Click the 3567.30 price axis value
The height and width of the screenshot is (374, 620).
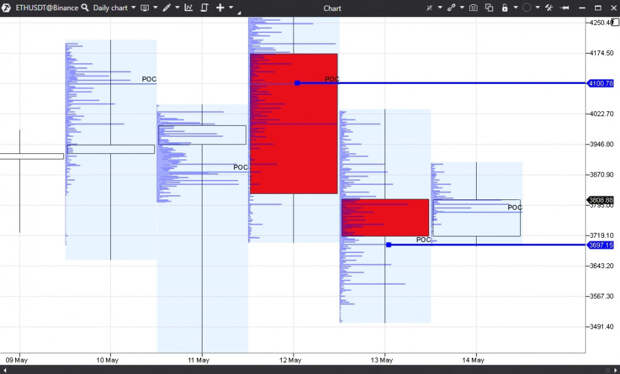pos(602,296)
